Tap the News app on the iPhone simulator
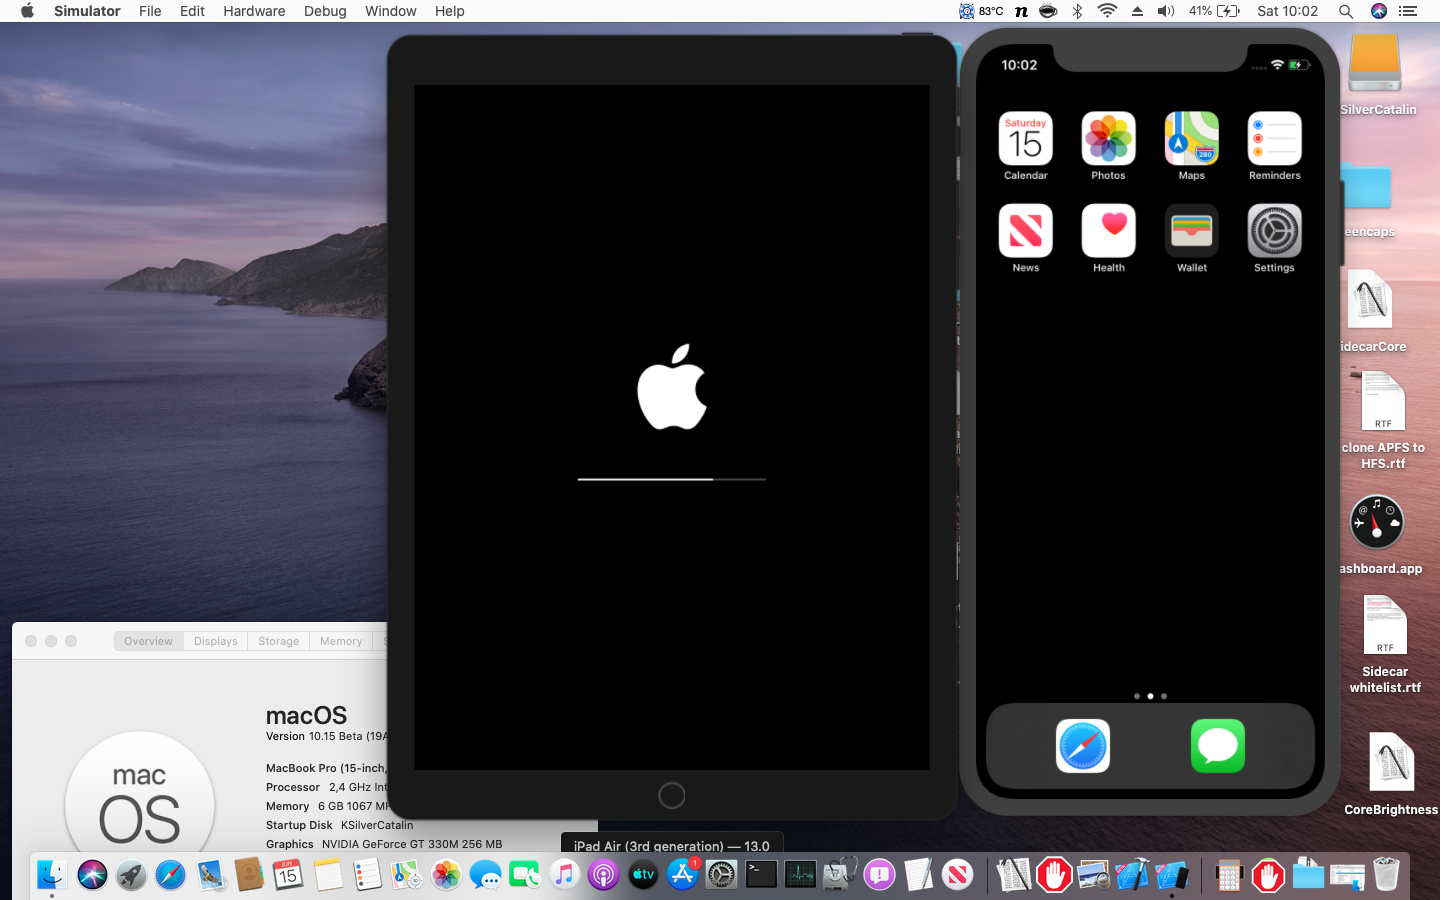Viewport: 1440px width, 900px height. 1025,231
